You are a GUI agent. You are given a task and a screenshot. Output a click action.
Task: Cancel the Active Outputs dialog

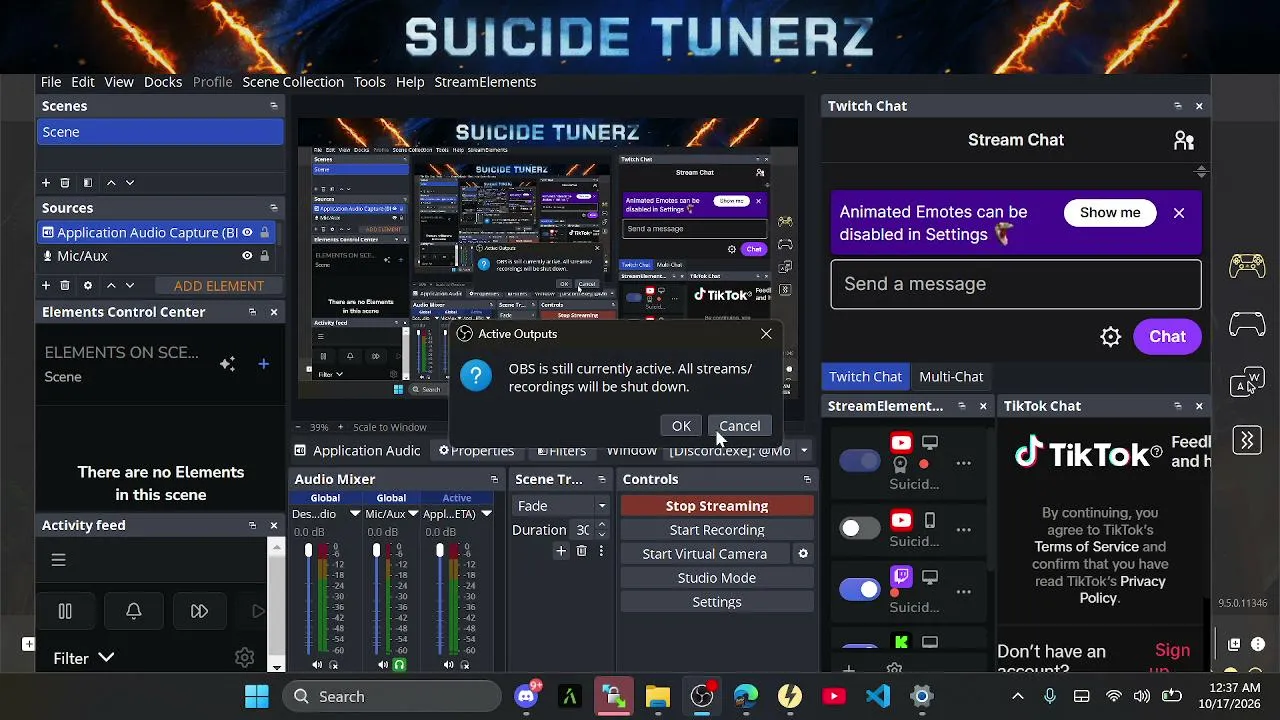tap(739, 426)
